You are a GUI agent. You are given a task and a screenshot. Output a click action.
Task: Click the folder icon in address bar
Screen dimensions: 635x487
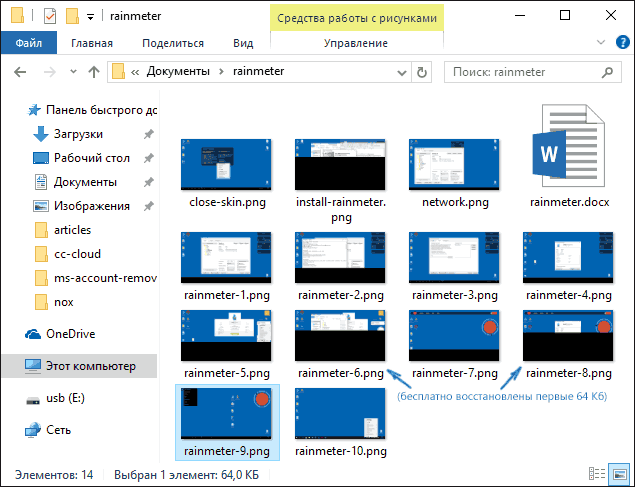point(118,72)
